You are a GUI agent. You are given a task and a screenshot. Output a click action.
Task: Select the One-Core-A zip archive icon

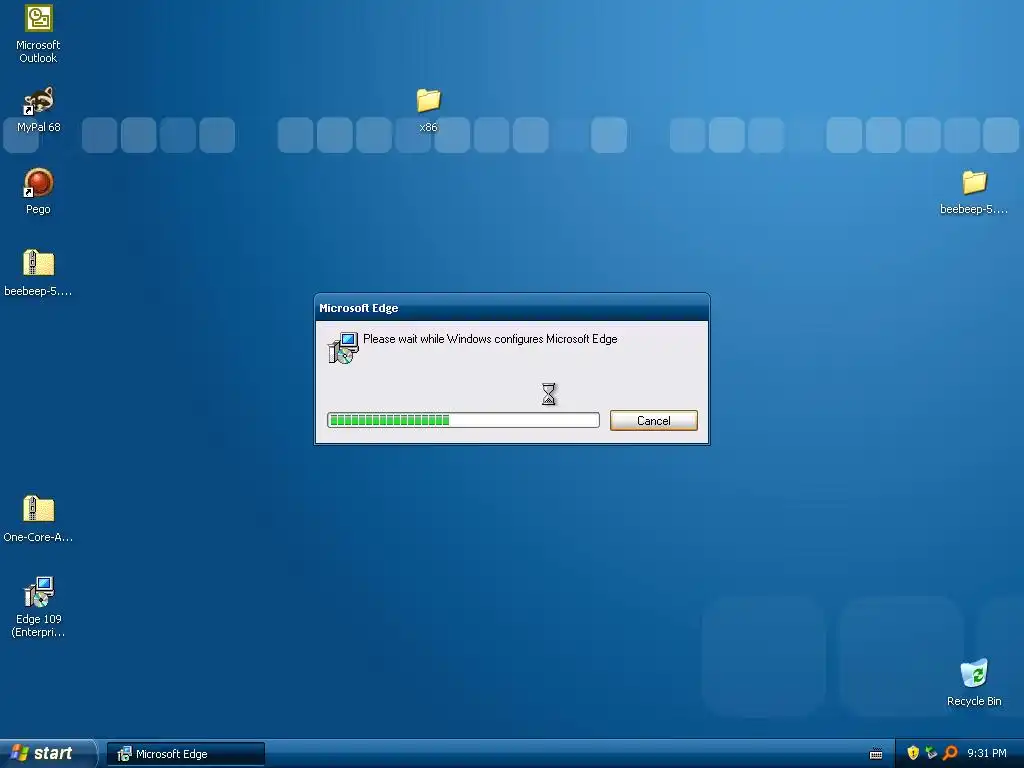pos(38,519)
